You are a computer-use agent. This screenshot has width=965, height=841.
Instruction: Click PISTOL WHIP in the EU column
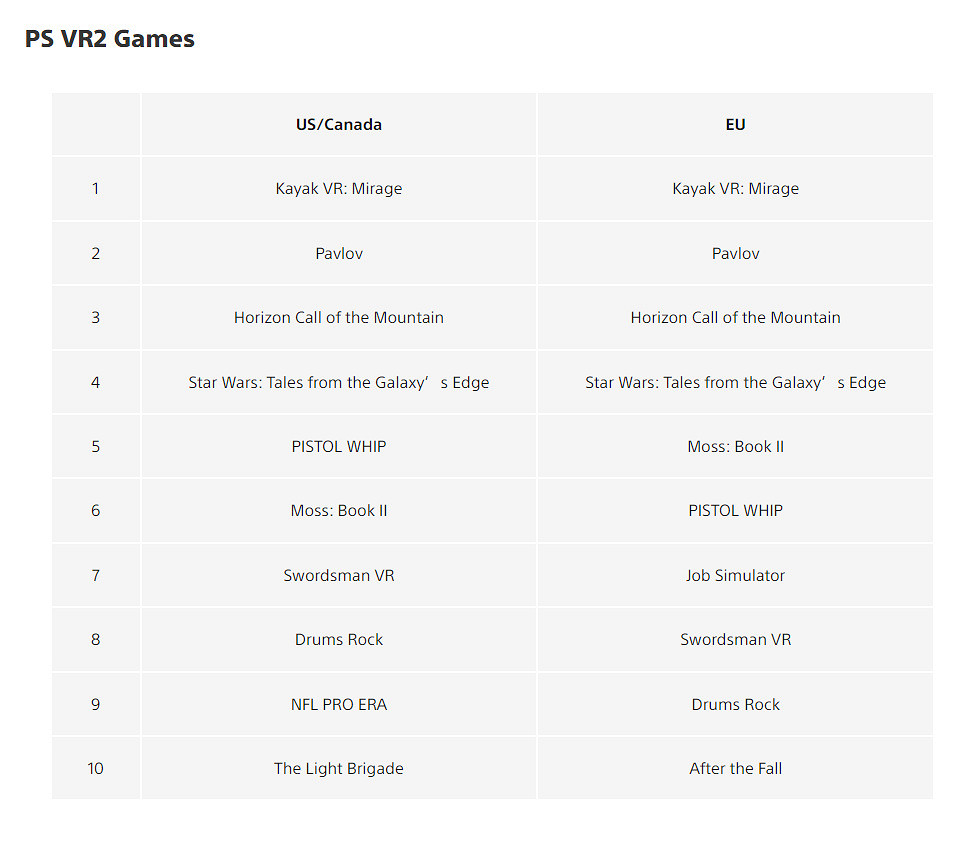735,511
